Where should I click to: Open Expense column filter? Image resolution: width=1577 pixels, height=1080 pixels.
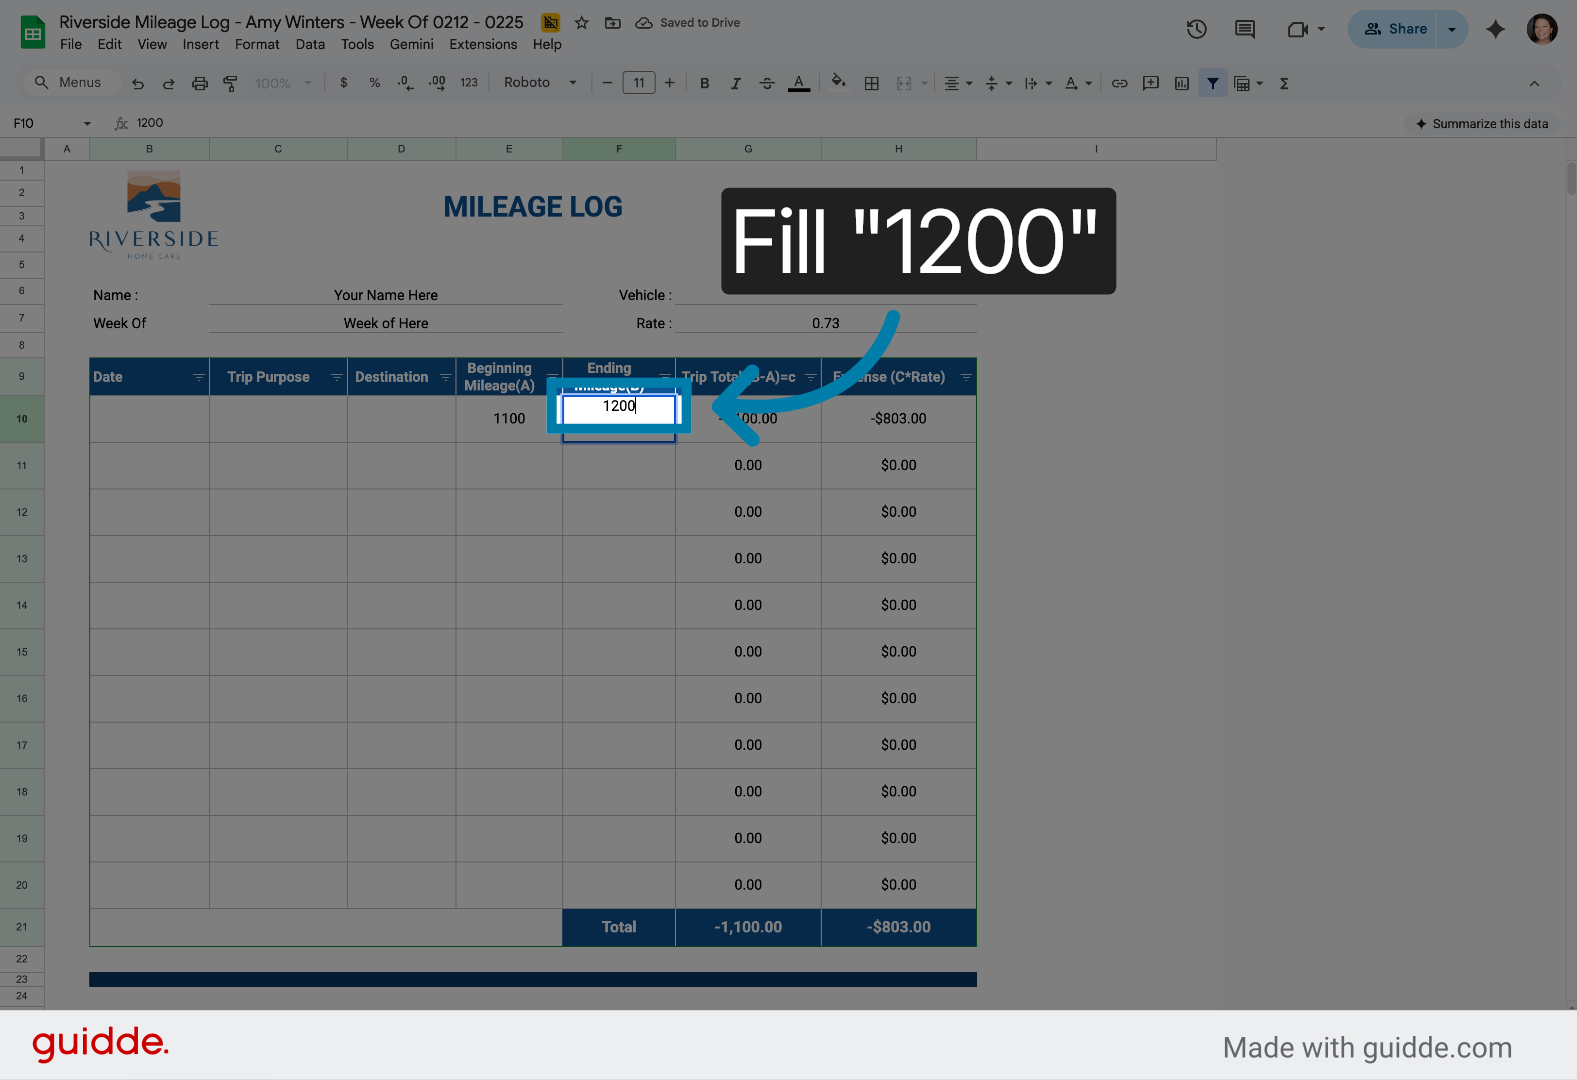coord(965,377)
